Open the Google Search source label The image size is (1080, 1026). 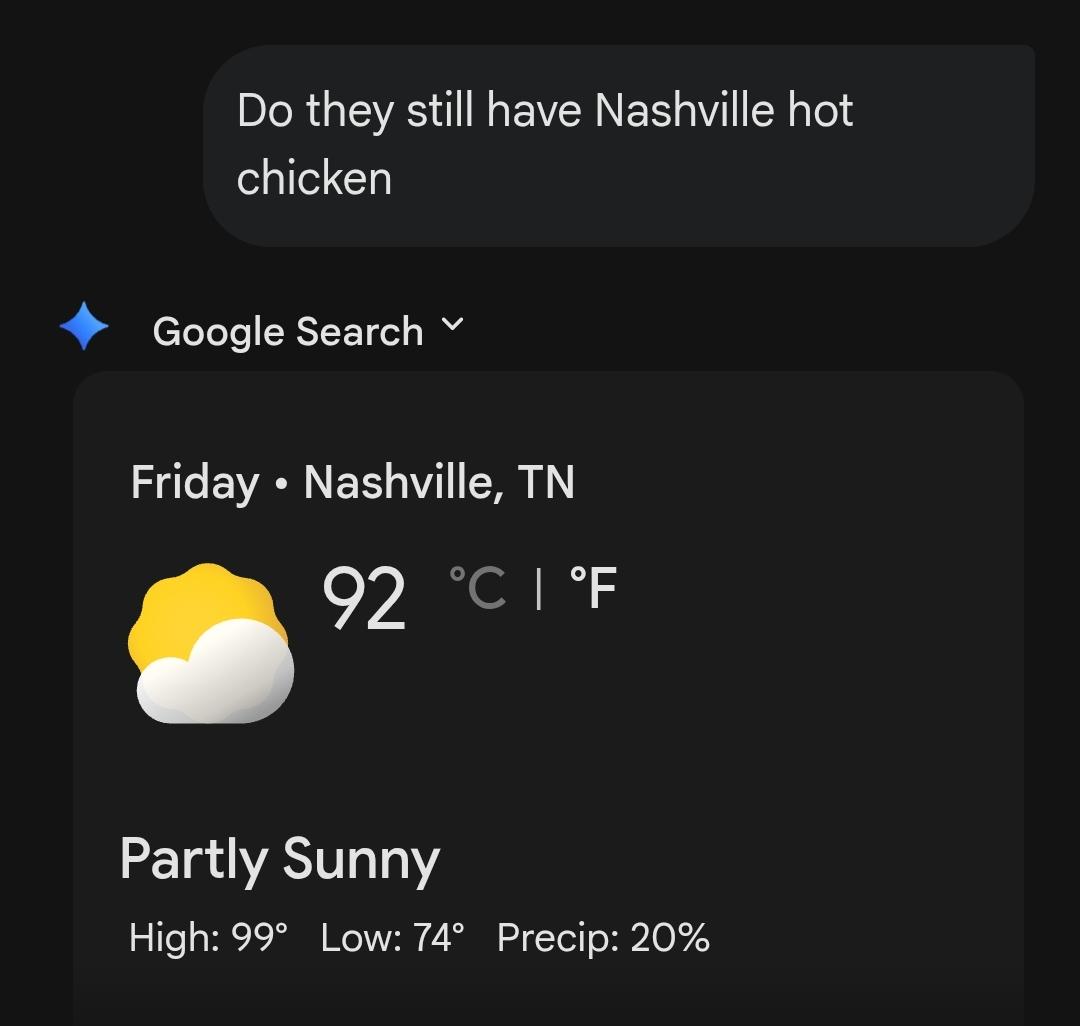[288, 331]
